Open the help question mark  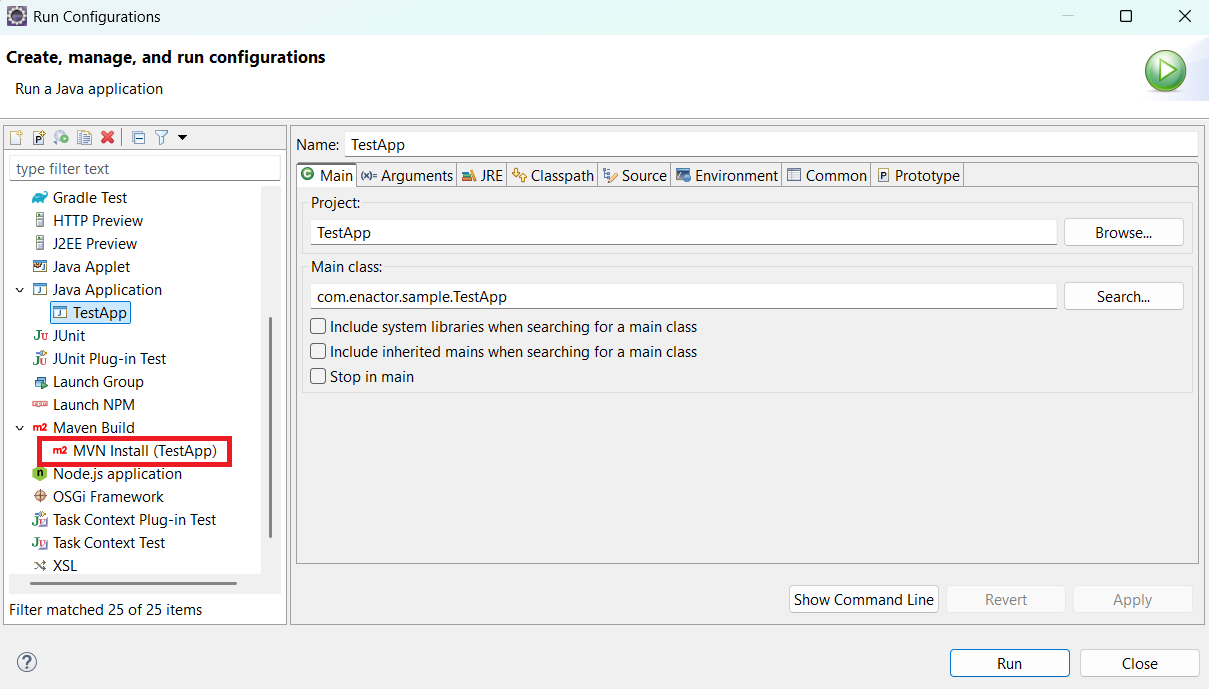(27, 662)
